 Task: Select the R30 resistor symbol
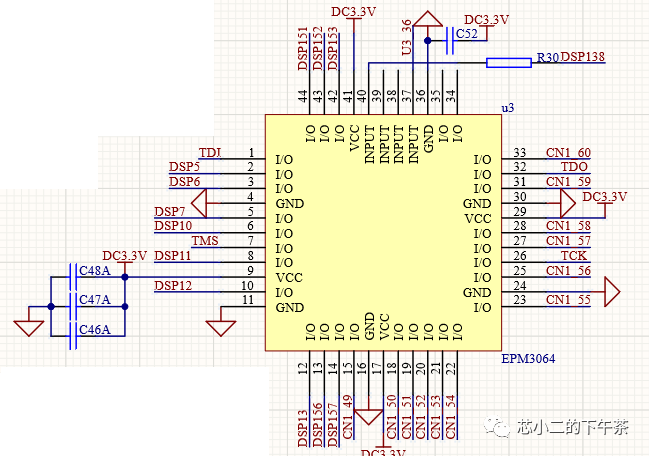pos(508,63)
